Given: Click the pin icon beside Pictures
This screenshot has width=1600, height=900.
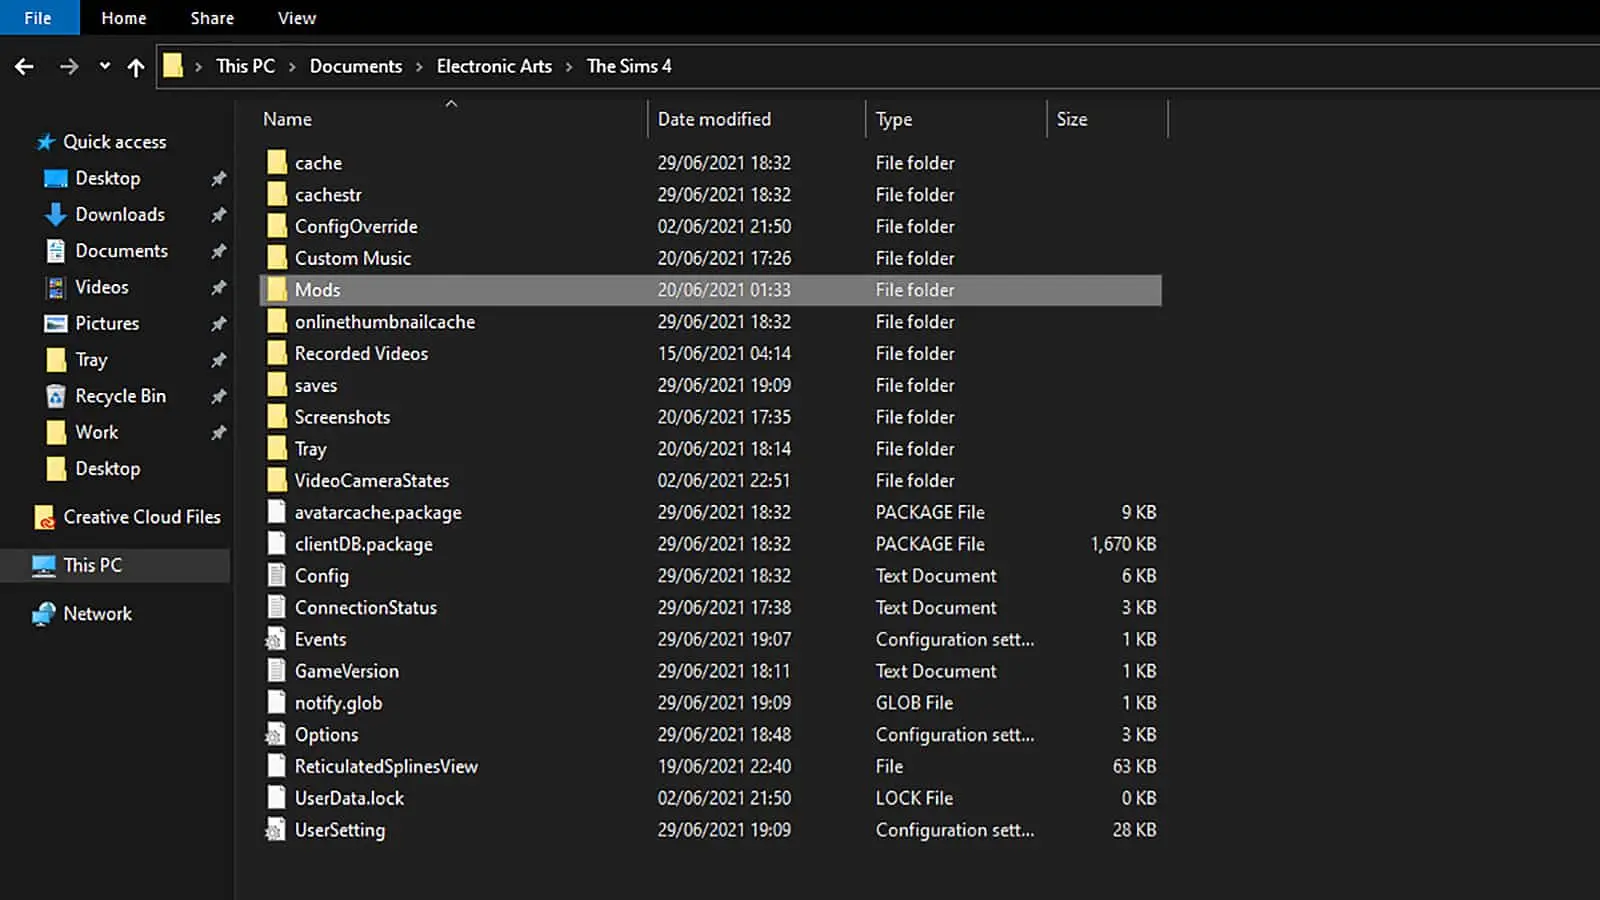Looking at the screenshot, I should (x=218, y=324).
